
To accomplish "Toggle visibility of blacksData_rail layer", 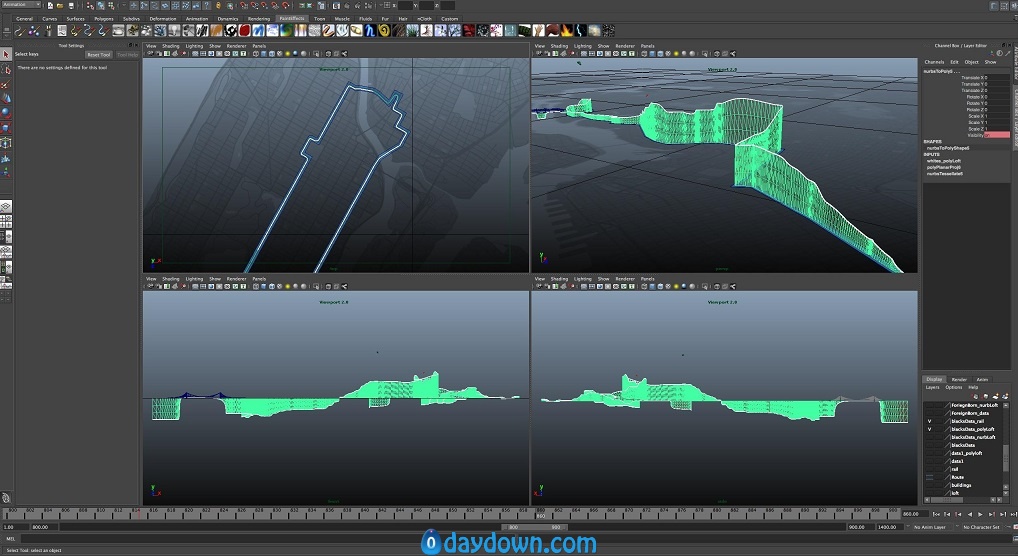I will (930, 421).
